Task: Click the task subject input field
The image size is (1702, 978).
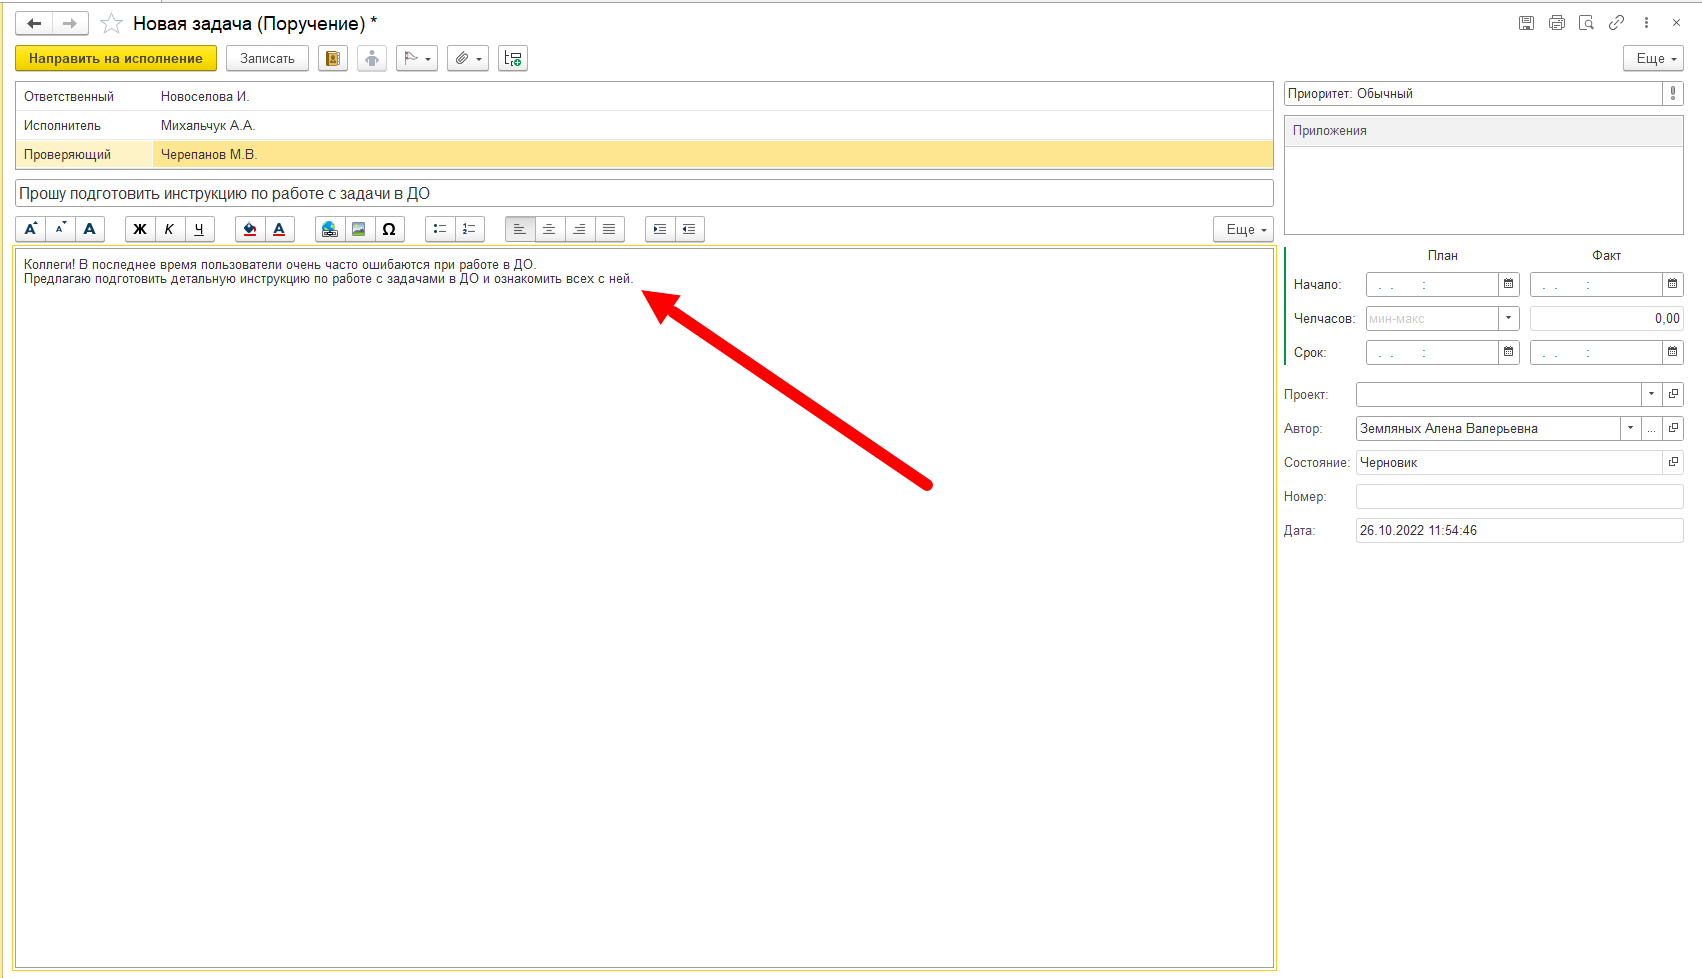Action: coord(644,193)
